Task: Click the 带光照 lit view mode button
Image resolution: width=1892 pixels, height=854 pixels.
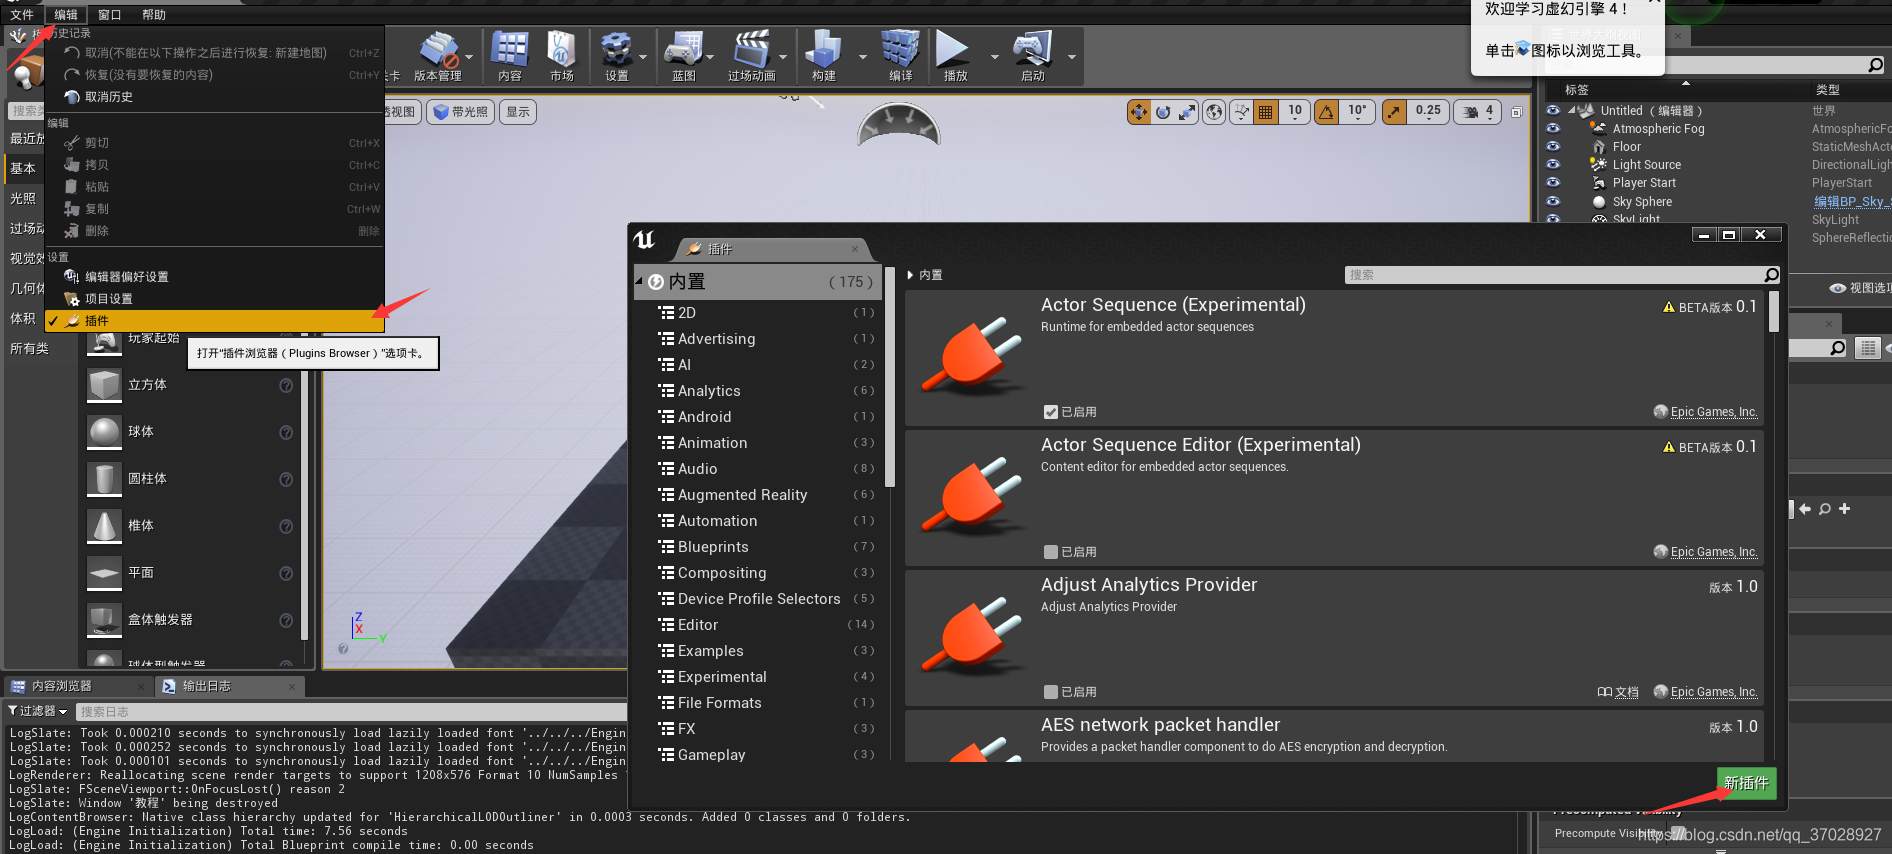Action: [460, 112]
